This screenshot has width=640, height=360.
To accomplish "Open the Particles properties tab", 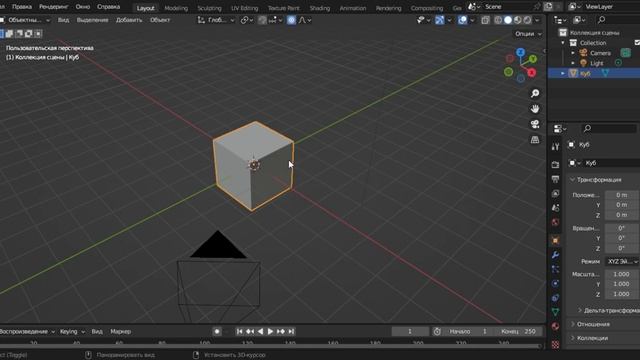I will click(x=555, y=269).
